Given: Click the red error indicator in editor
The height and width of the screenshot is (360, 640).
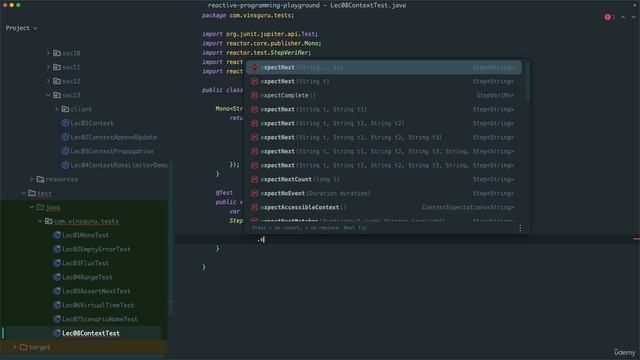Looking at the screenshot, I should (x=607, y=17).
